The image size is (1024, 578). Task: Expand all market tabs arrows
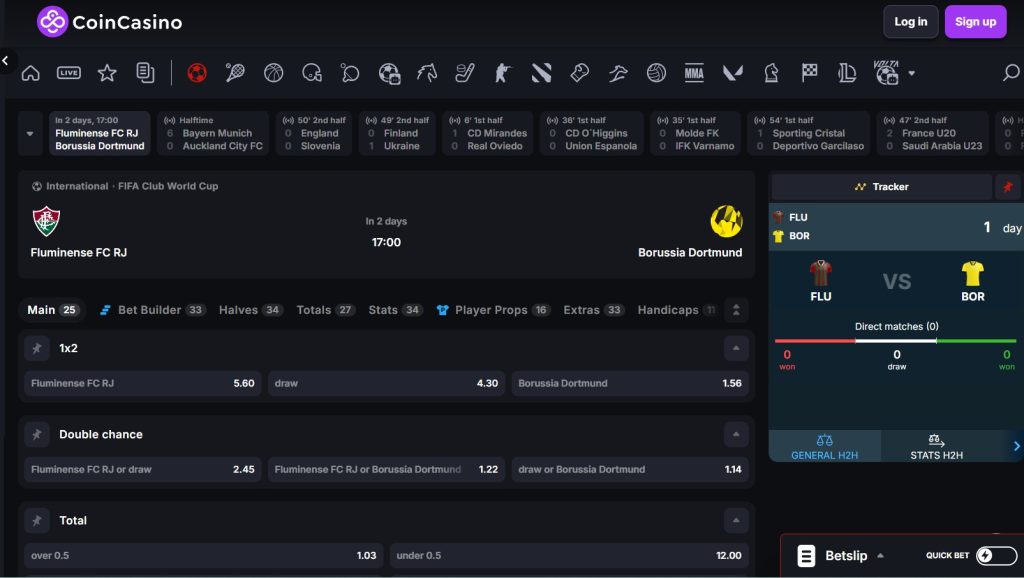(736, 310)
